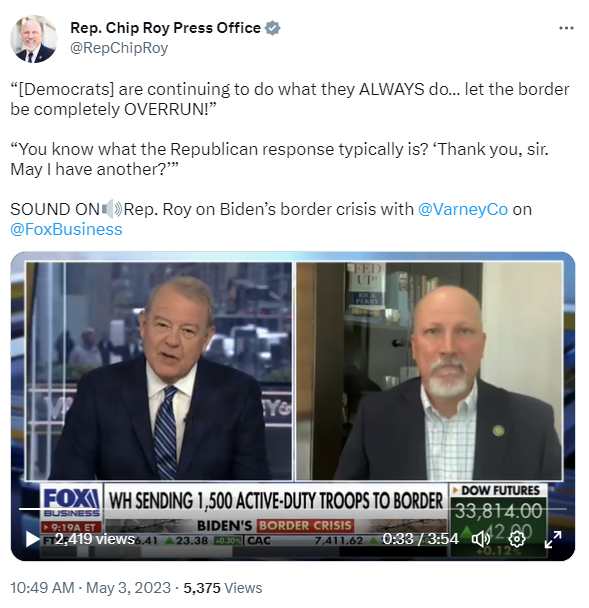Follow the @FoxBusiness mention link
Viewport: 589px width, 608px height.
click(66, 229)
